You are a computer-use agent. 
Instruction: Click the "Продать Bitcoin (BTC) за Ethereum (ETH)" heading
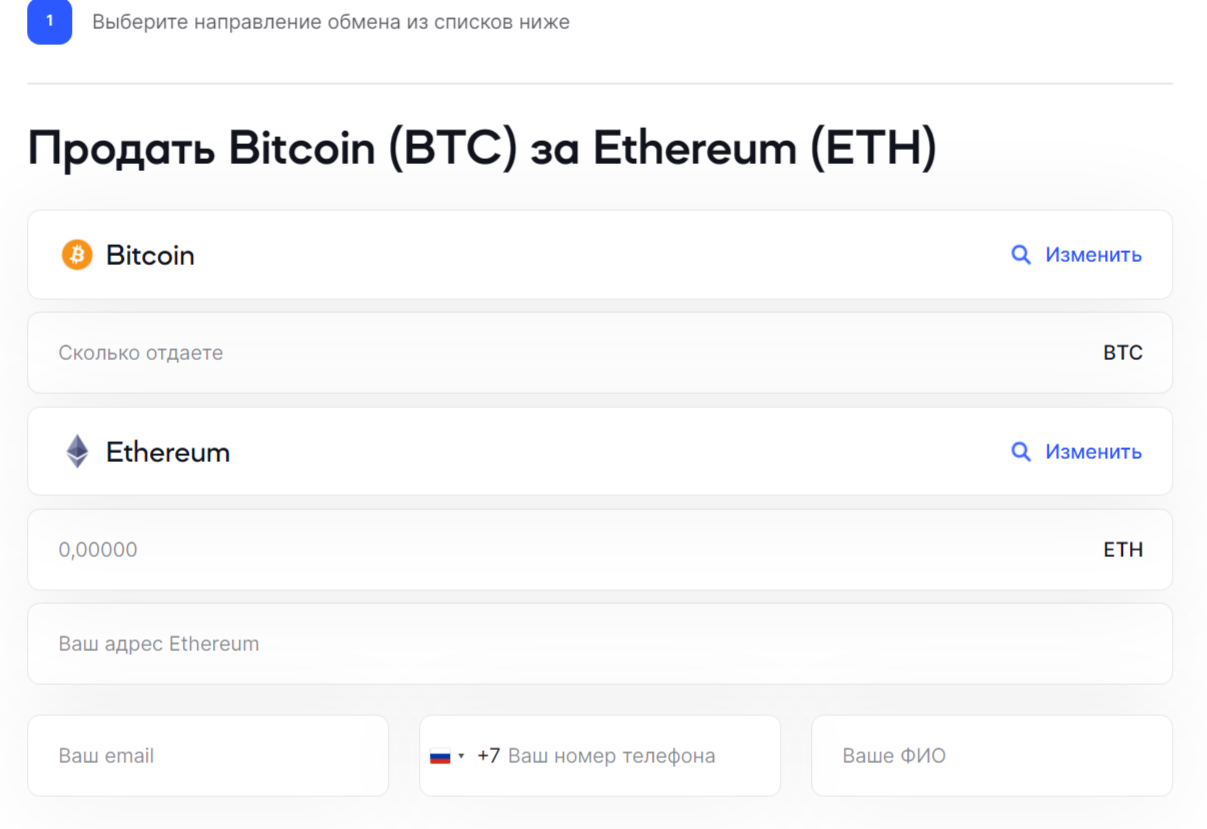click(x=482, y=148)
